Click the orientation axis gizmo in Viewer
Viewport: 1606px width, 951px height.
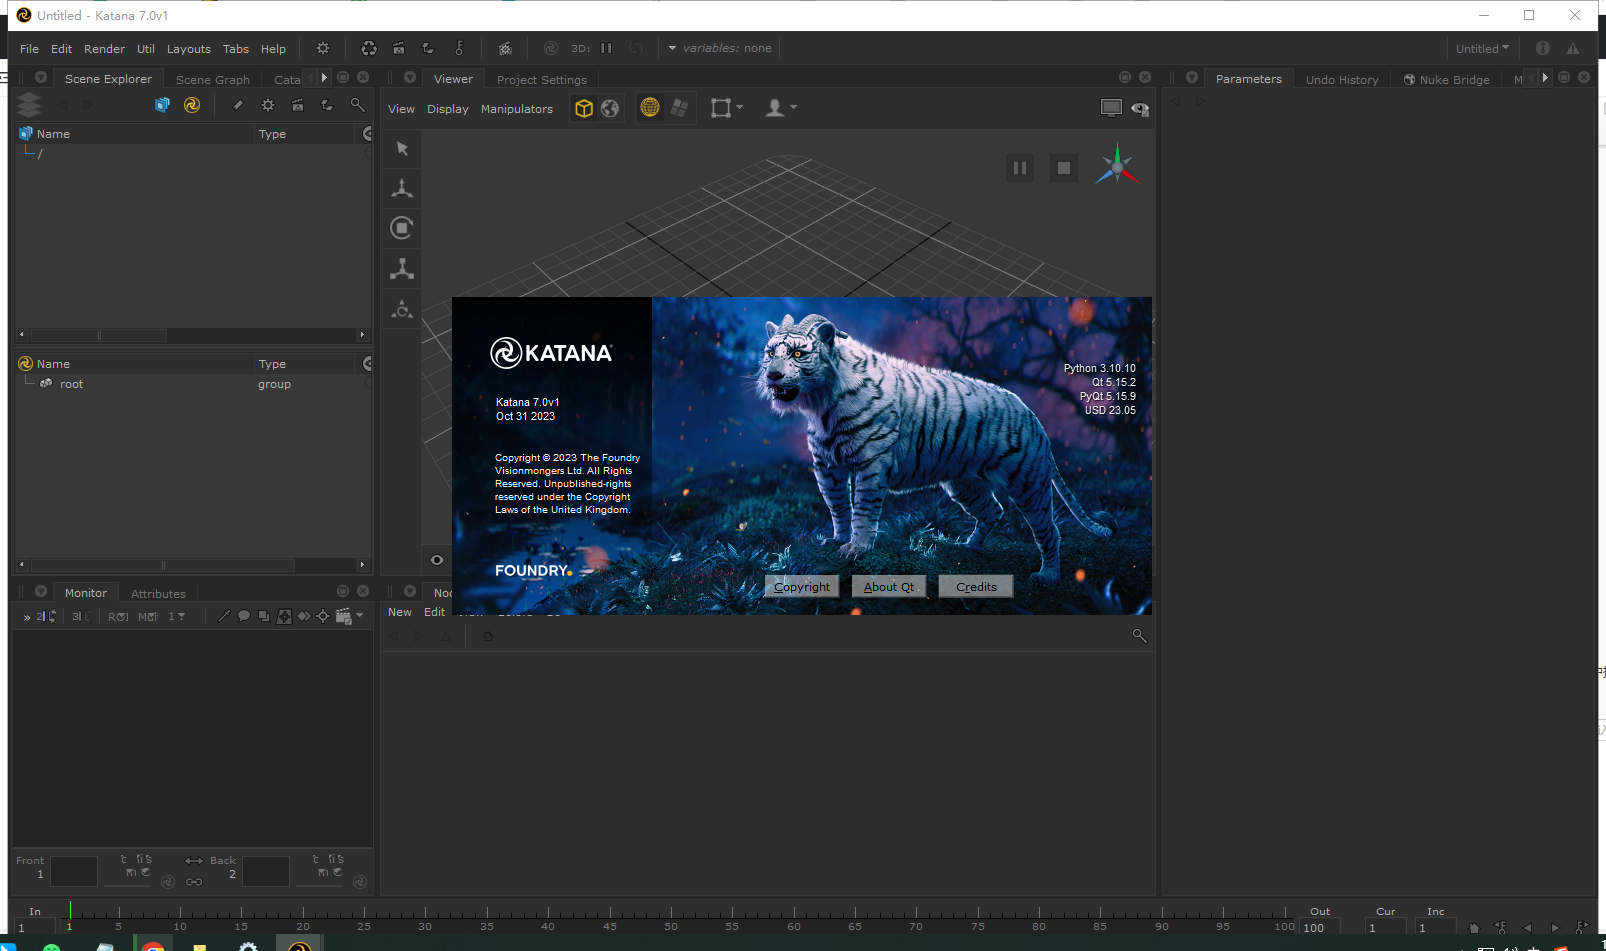click(x=1117, y=167)
